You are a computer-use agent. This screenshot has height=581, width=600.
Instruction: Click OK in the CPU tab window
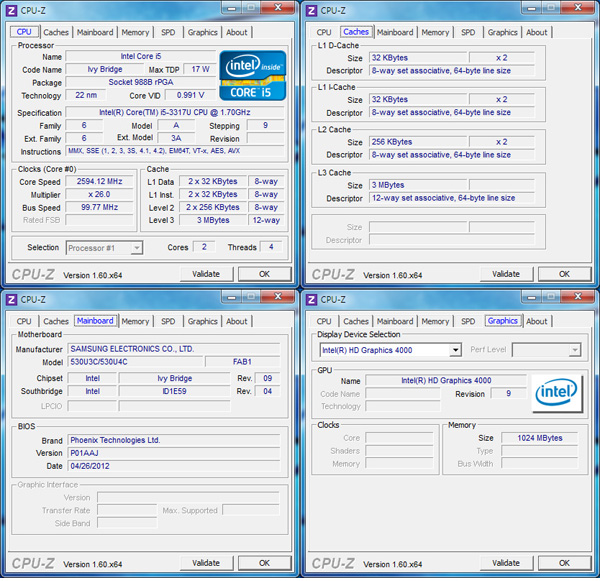[264, 274]
